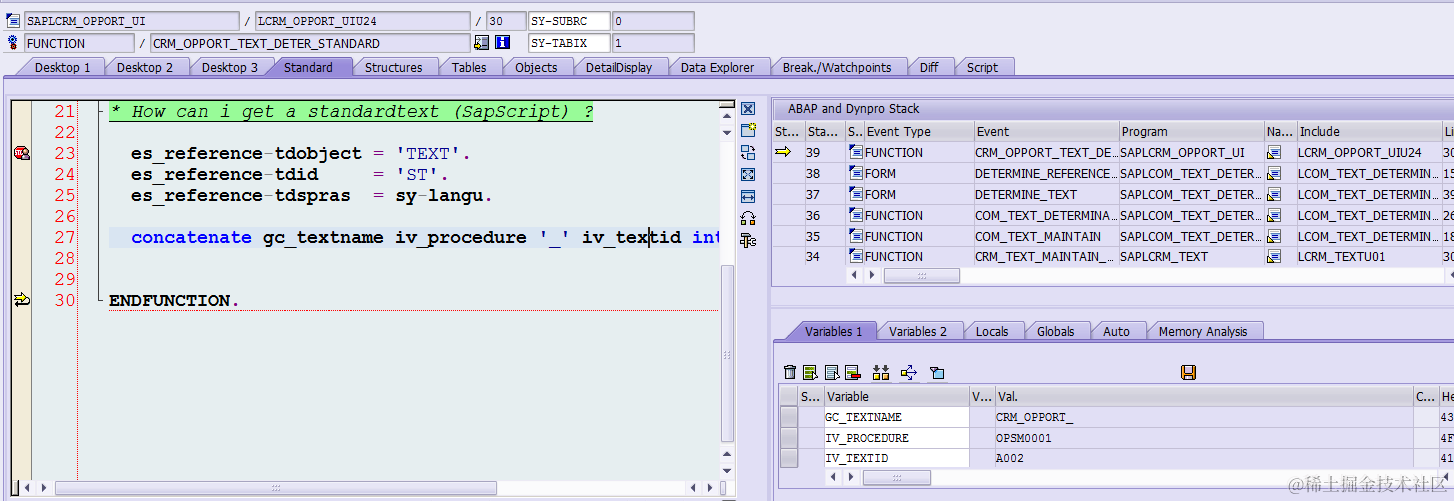Click the FUNCTION event icon in stack row 39
The width and height of the screenshot is (1454, 501).
click(855, 152)
